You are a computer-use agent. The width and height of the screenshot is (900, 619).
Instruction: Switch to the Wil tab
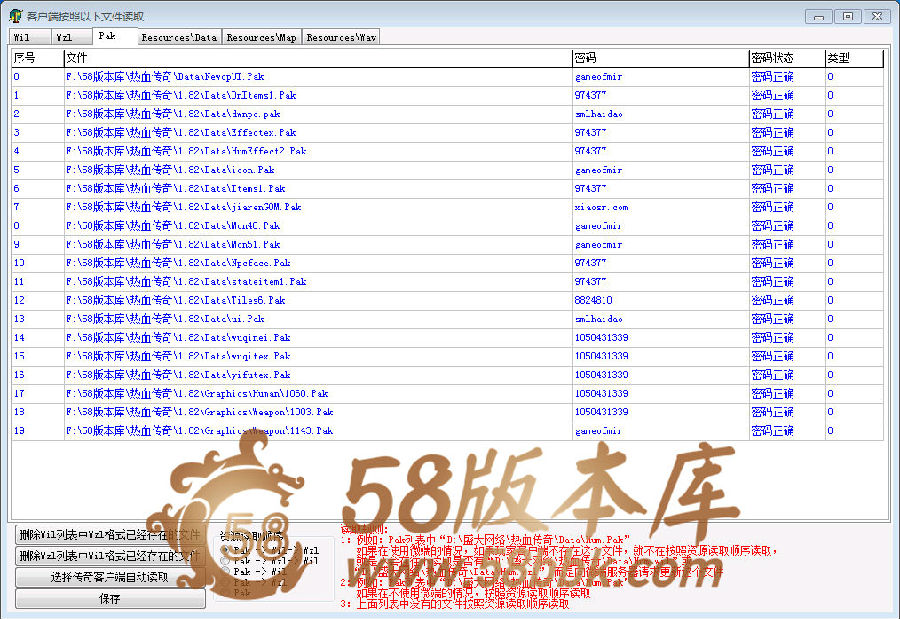(28, 37)
